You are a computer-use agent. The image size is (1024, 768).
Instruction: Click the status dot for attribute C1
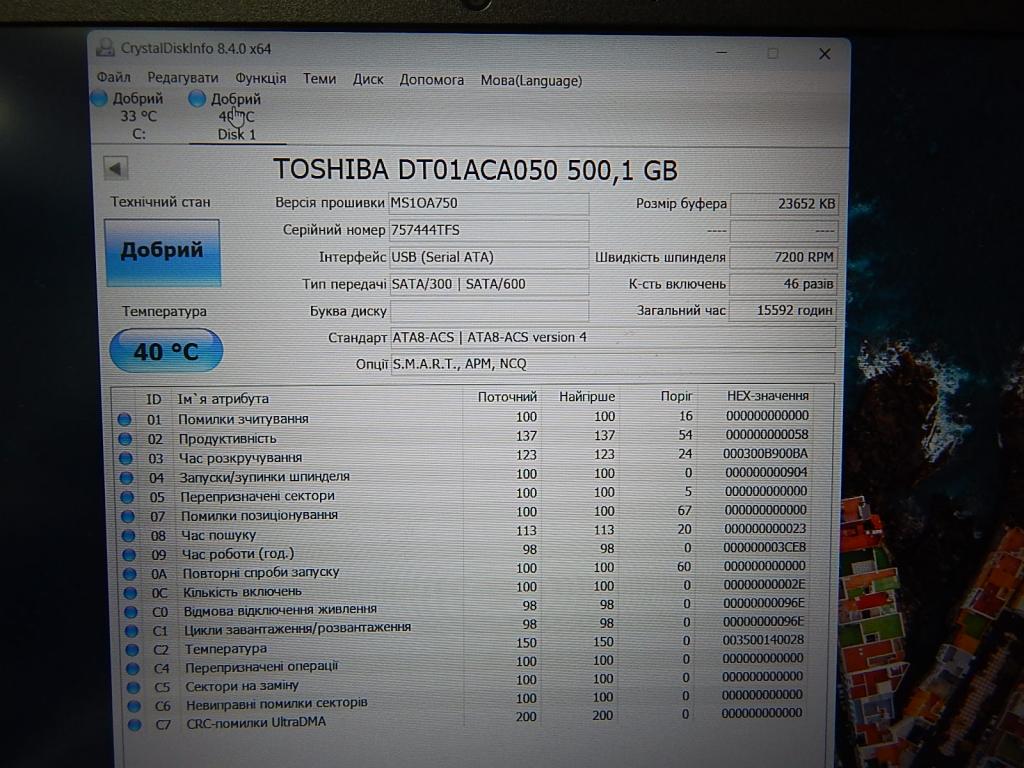tap(131, 631)
